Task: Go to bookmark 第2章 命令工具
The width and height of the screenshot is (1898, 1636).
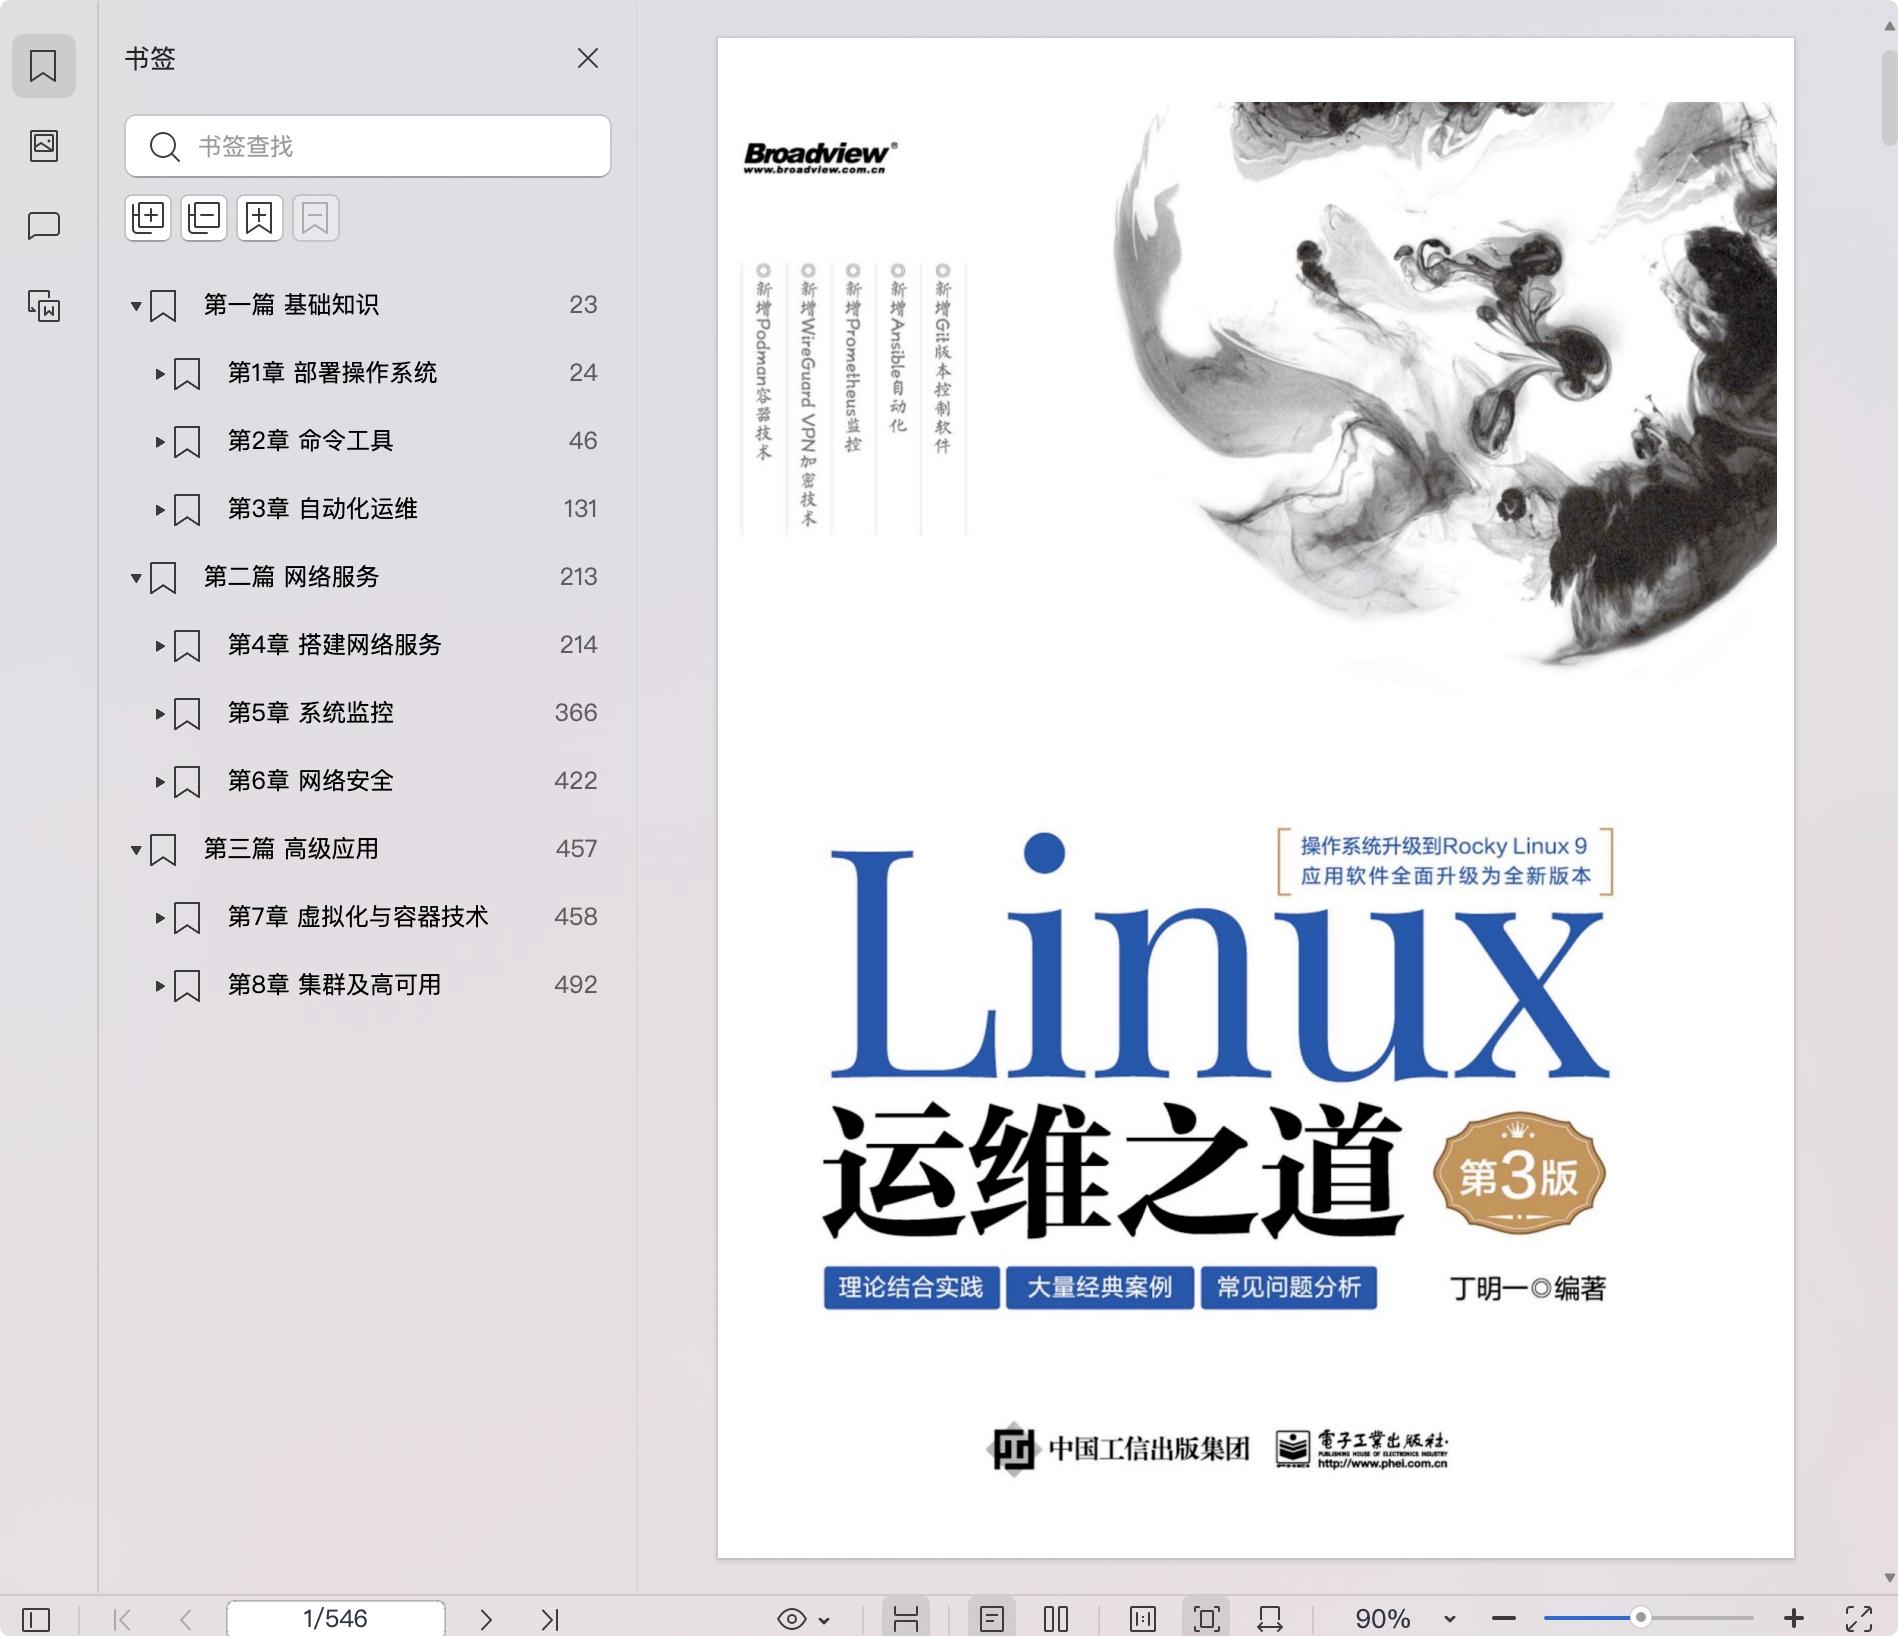Action: coord(310,441)
